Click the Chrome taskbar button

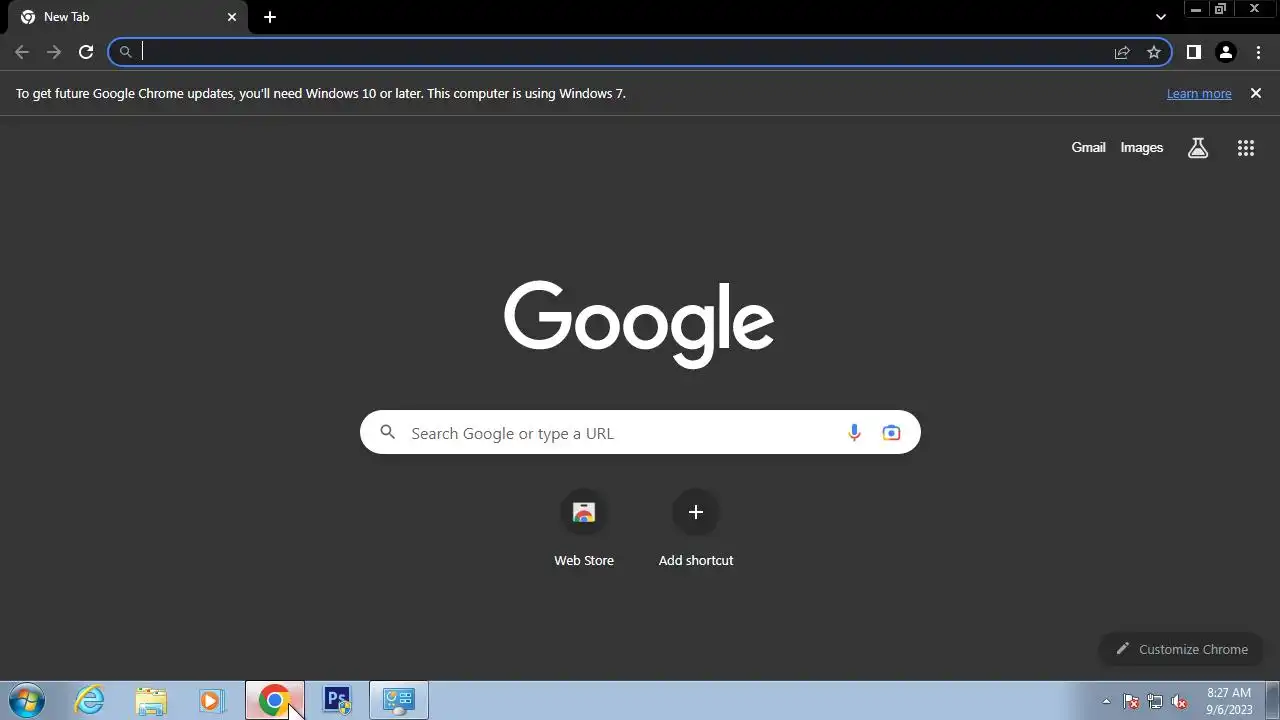click(275, 700)
